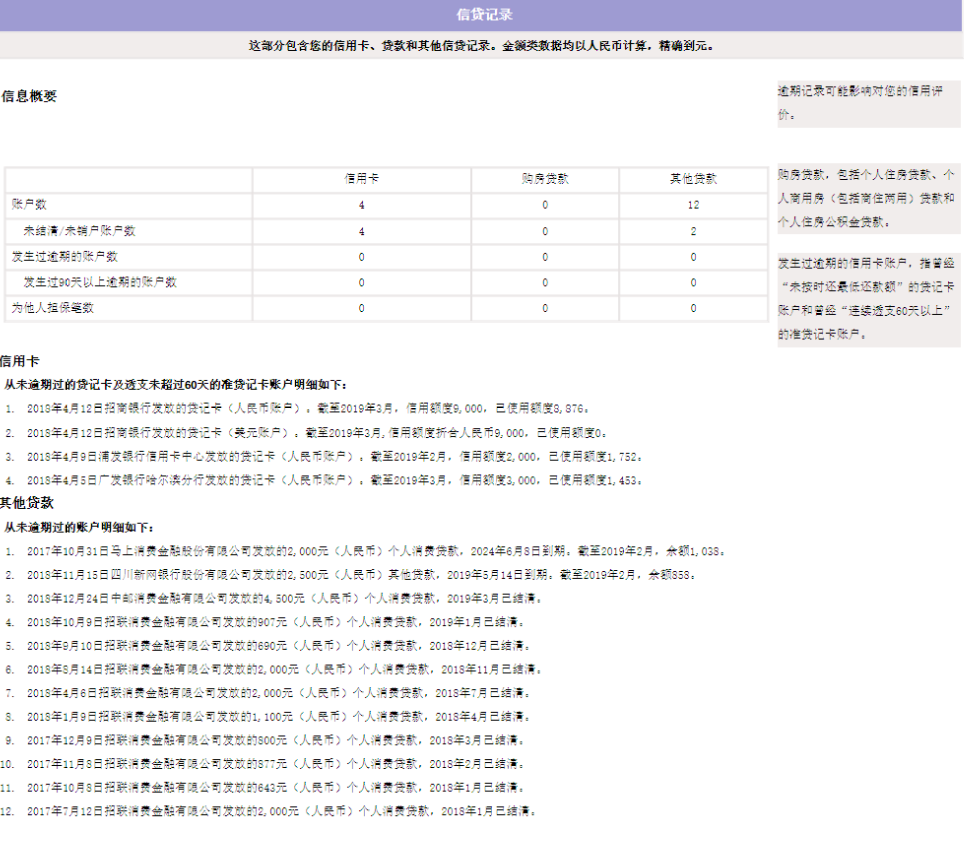Image resolution: width=971 pixels, height=841 pixels.
Task: Select the '账户数' row label
Action: coord(29,204)
